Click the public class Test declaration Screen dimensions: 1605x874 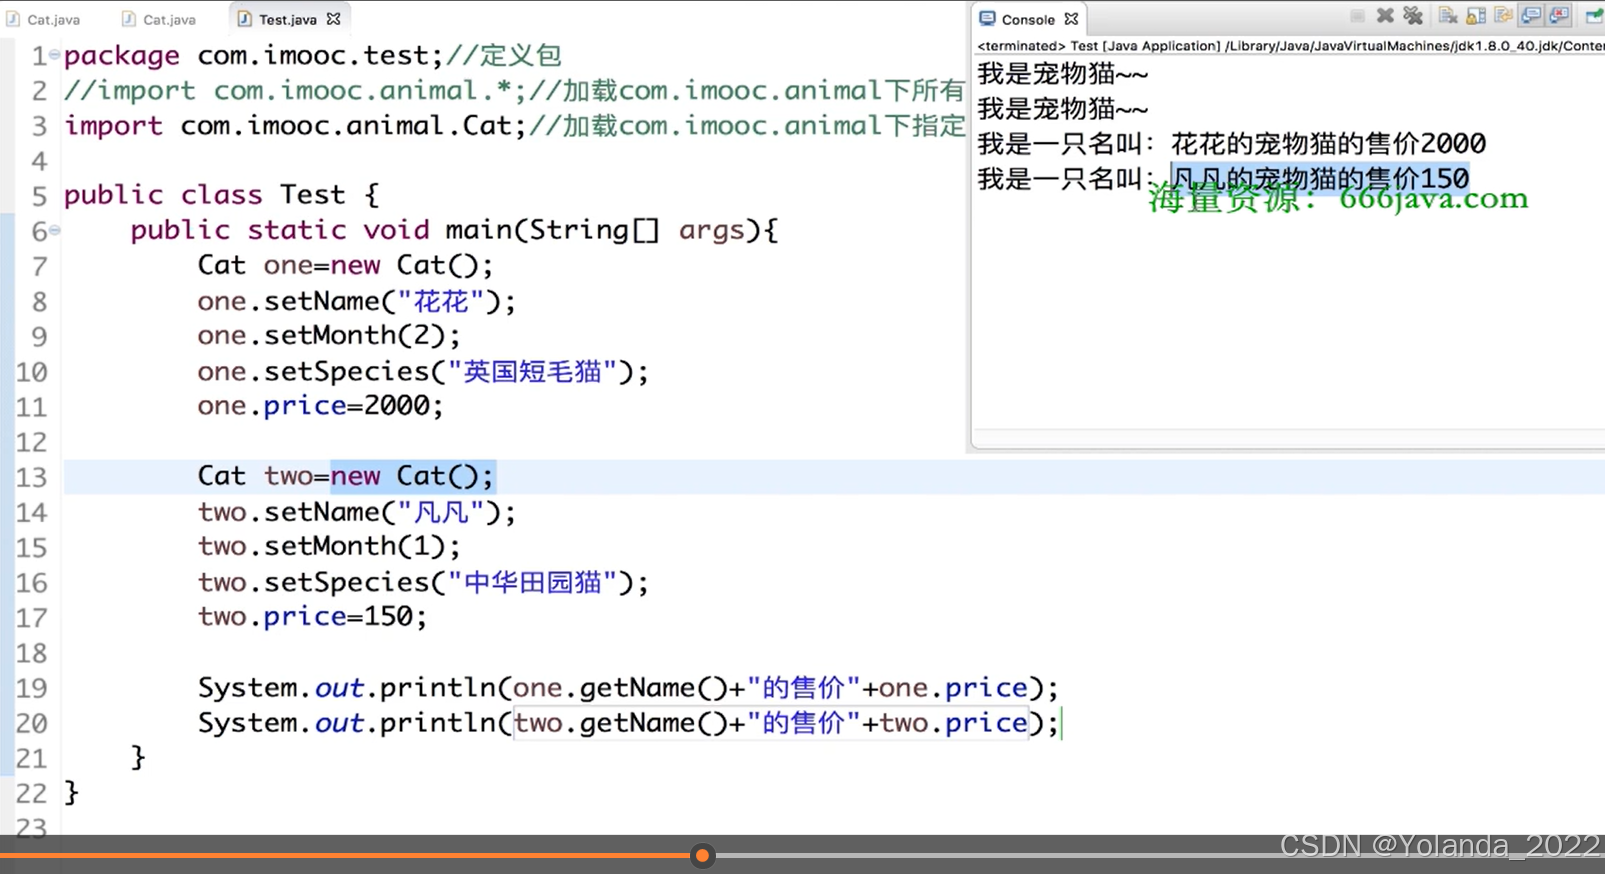221,195
